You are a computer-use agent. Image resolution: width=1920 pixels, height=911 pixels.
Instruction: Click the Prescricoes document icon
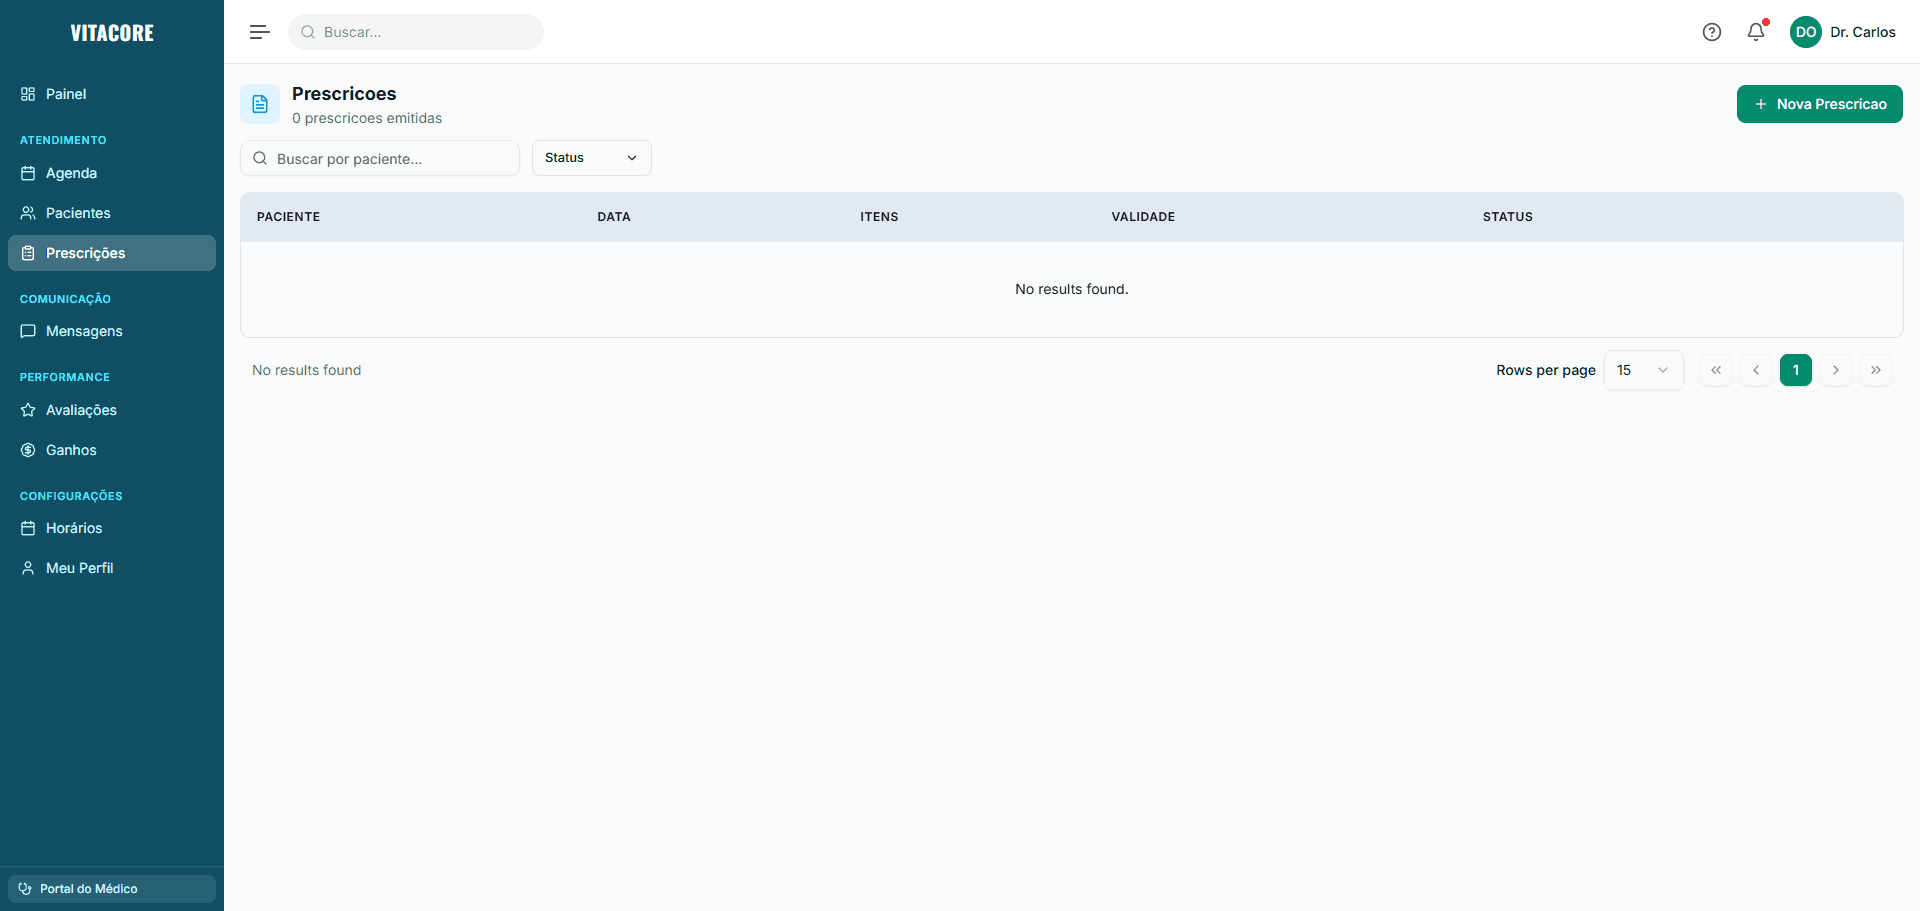260,104
